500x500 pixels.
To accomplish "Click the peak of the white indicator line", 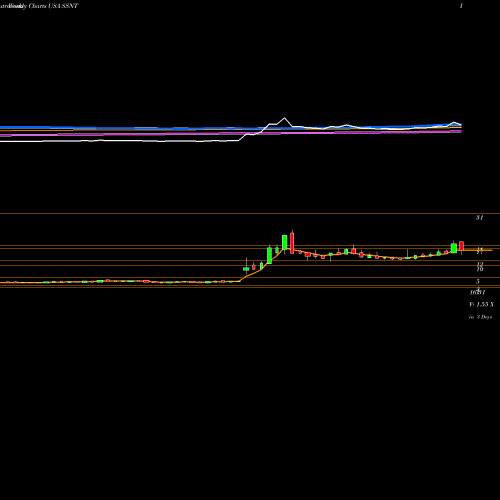I will tap(284, 118).
